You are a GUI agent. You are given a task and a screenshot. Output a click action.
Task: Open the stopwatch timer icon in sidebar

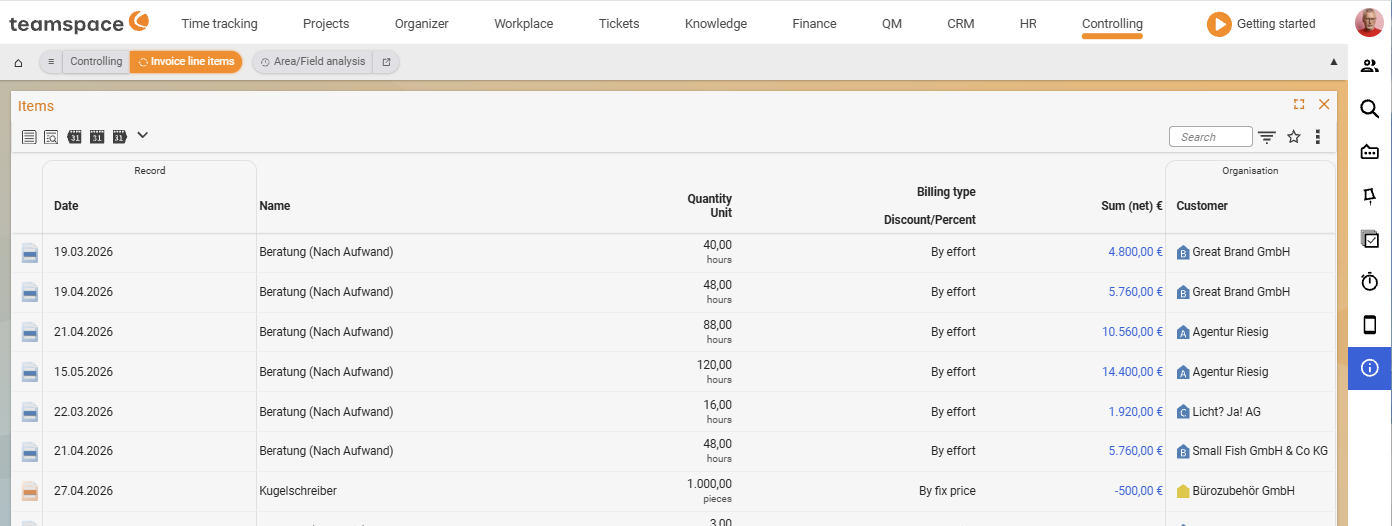(1370, 282)
